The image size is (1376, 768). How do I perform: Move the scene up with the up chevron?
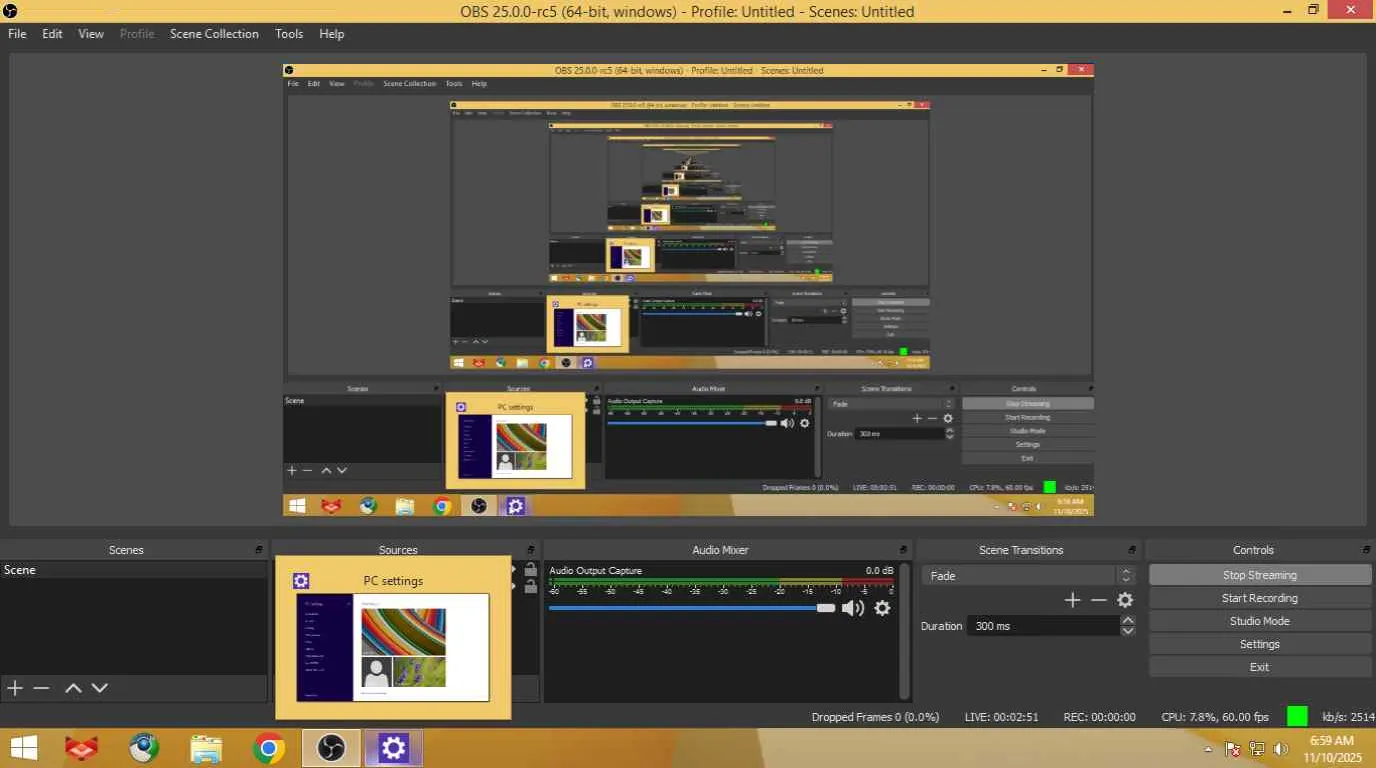click(x=73, y=688)
